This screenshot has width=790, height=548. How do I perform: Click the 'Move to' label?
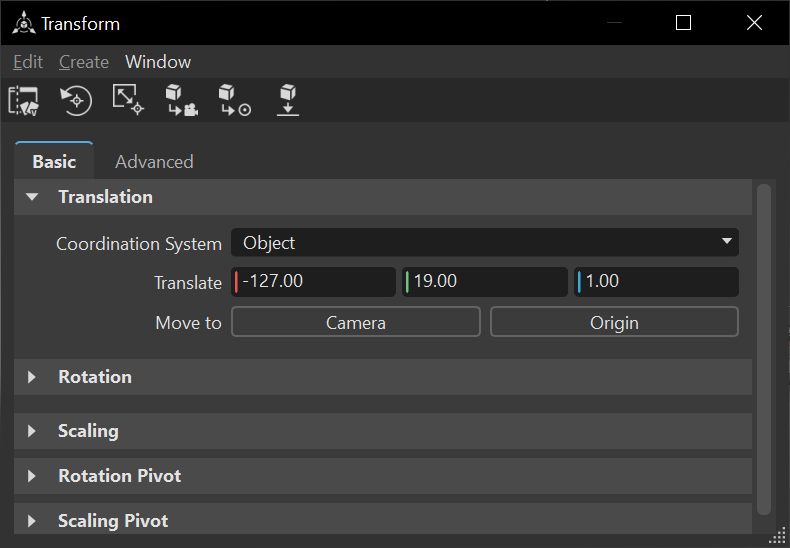[x=188, y=322]
